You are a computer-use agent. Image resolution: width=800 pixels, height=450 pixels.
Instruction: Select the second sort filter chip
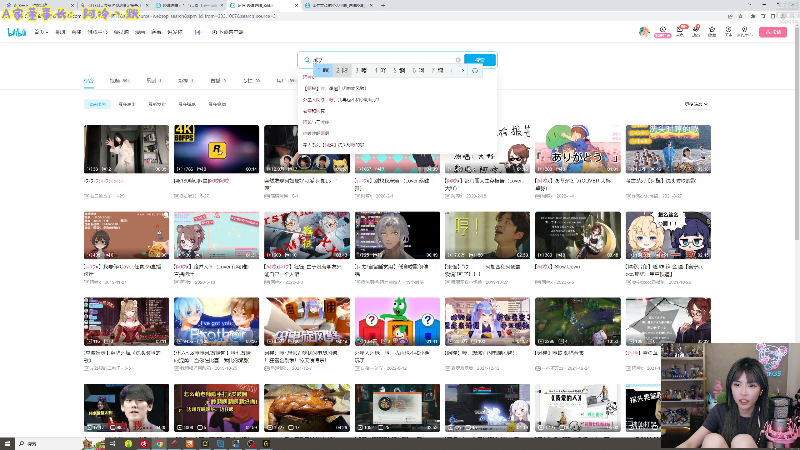(127, 104)
